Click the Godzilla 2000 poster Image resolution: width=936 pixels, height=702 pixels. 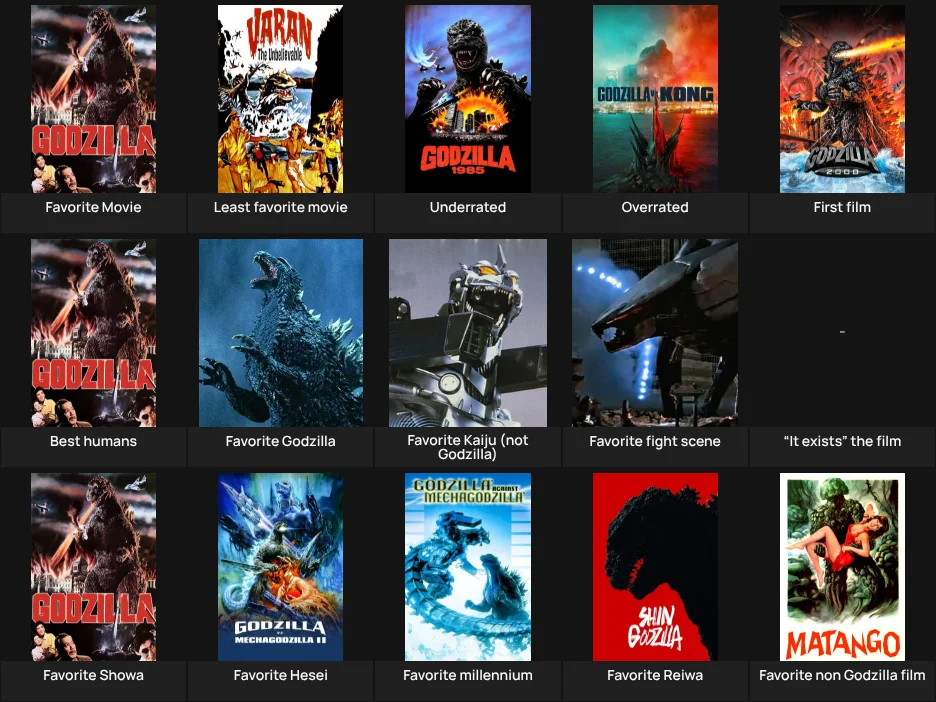point(842,99)
